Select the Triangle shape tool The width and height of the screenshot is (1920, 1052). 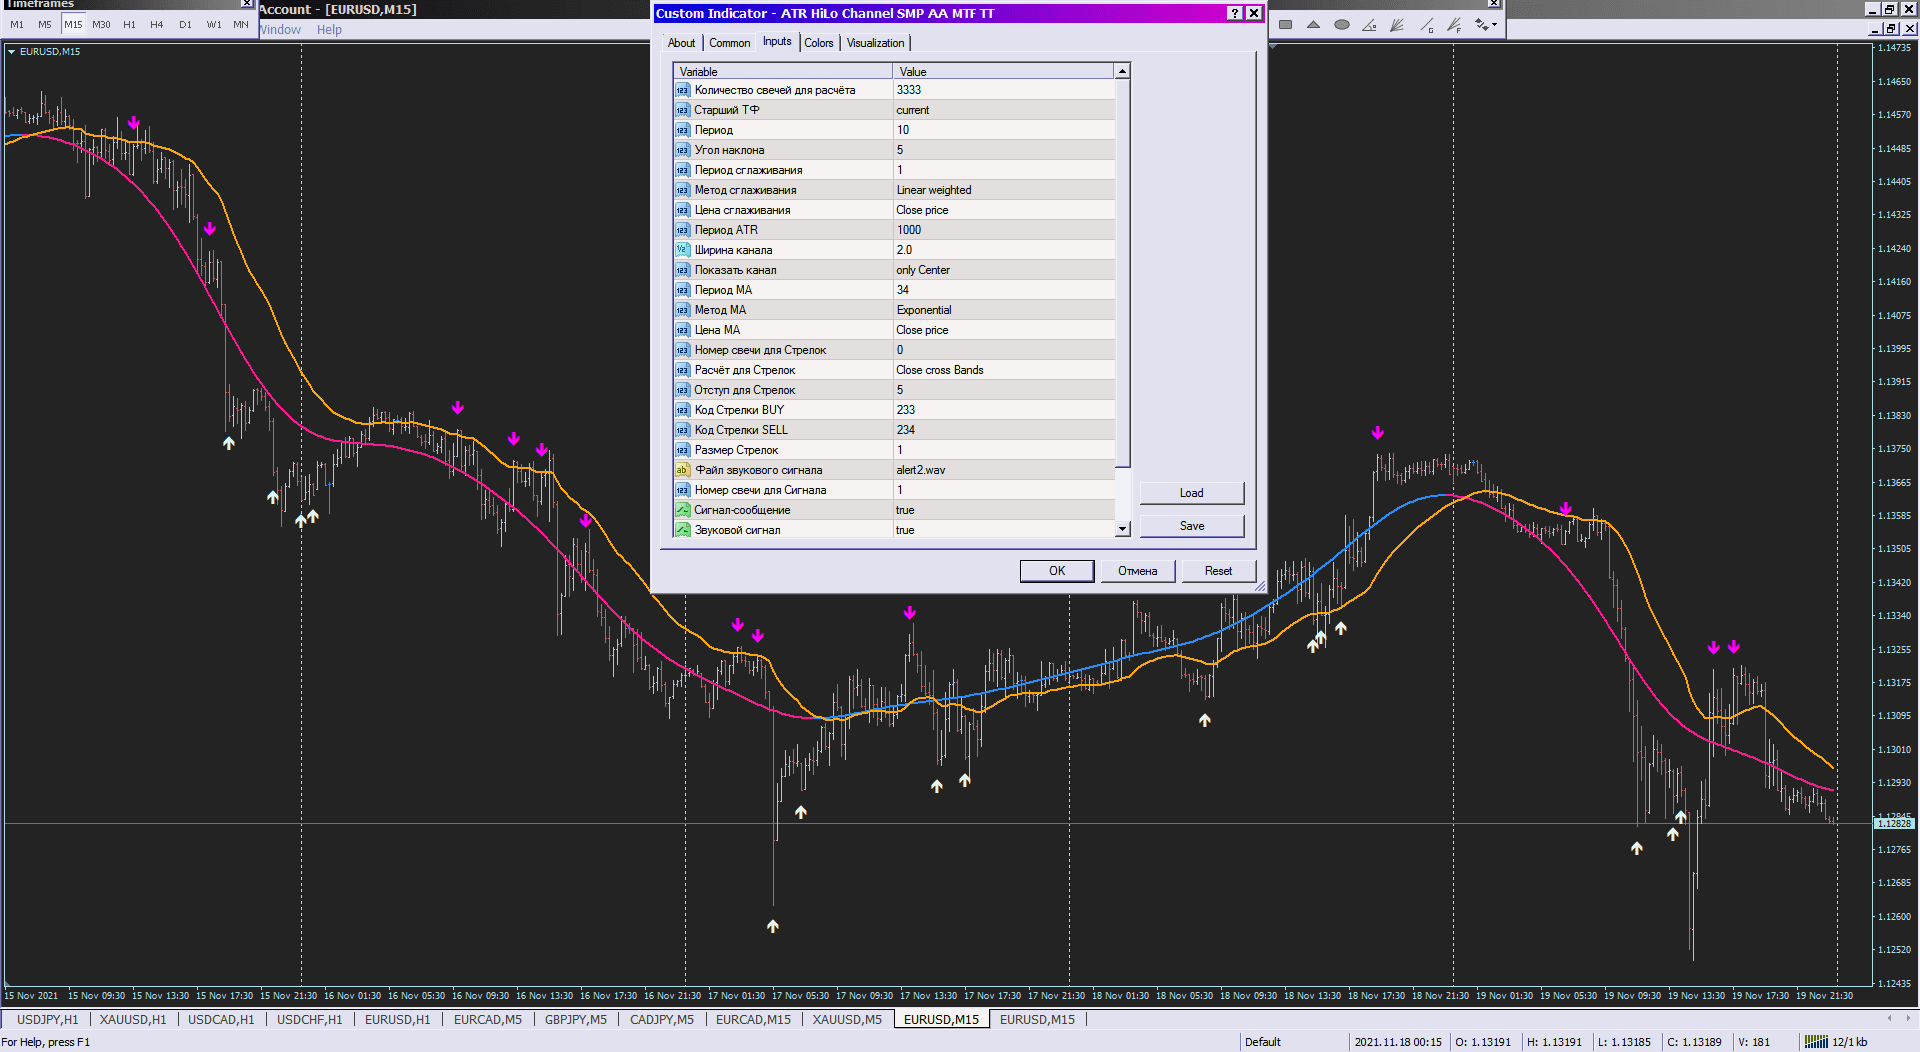(x=1313, y=25)
